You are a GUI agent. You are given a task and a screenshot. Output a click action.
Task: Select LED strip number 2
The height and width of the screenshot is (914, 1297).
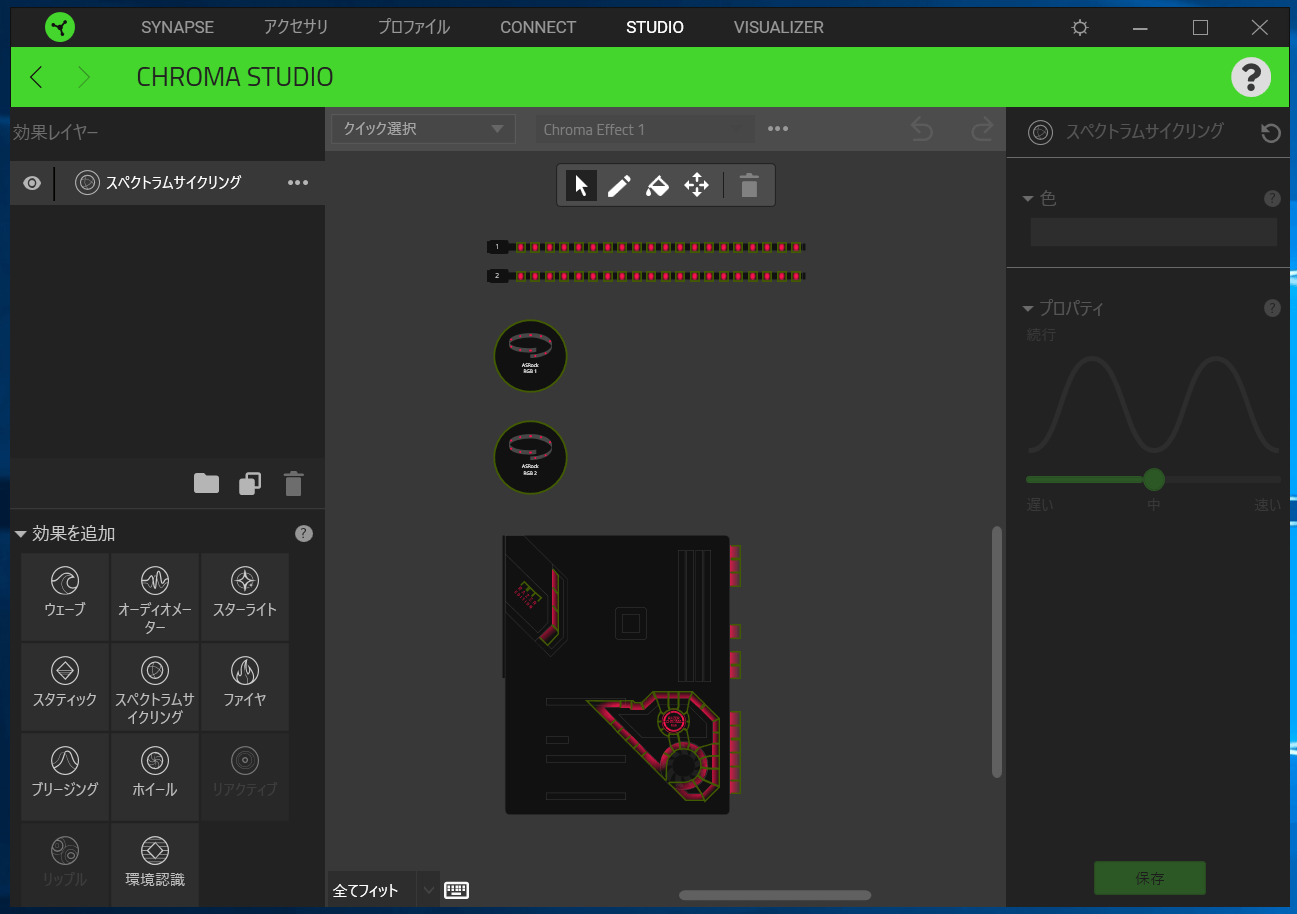click(646, 275)
